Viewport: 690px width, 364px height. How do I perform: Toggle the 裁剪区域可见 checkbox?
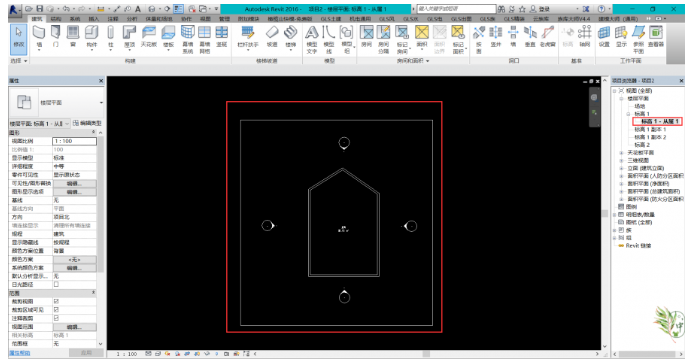(x=56, y=310)
